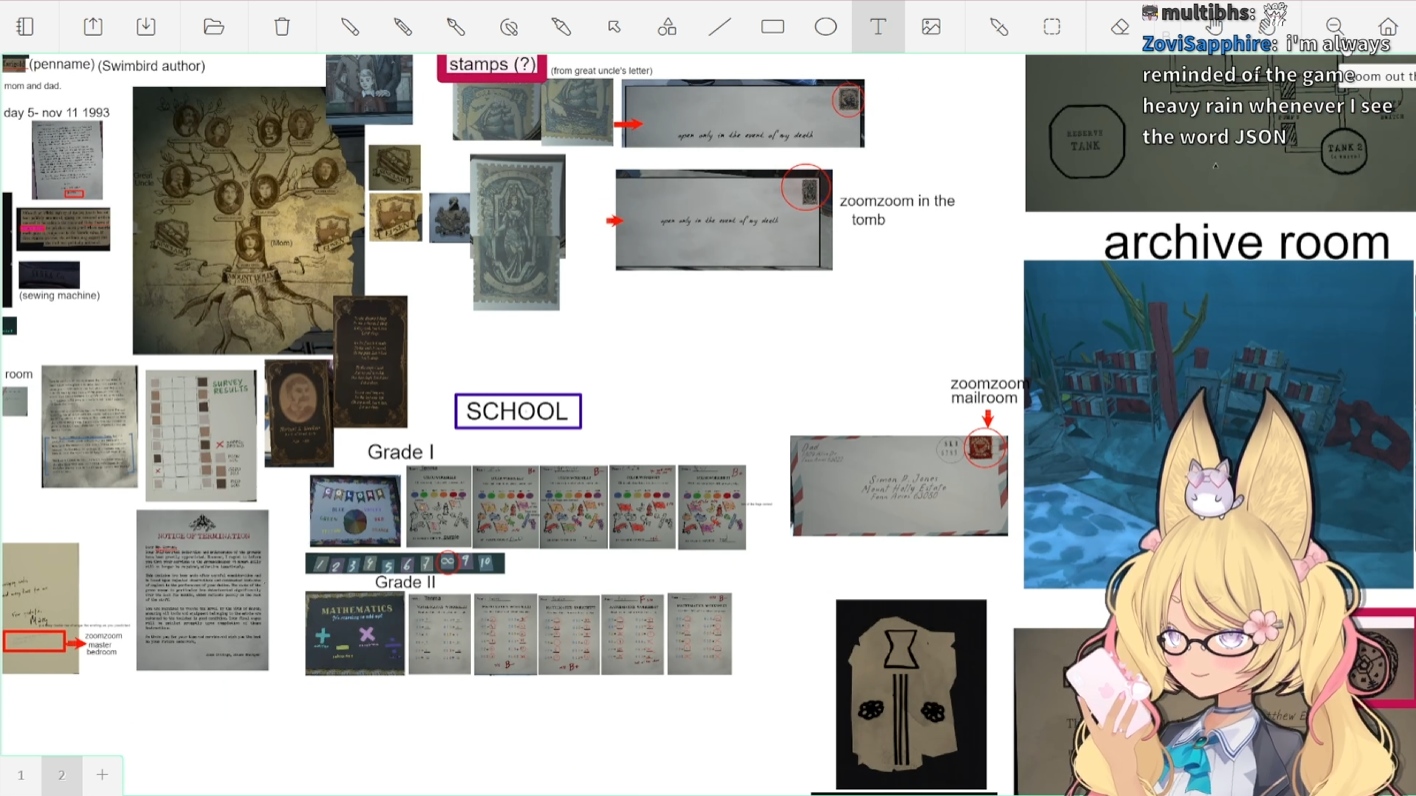The image size is (1416, 796).
Task: Click 'day 5- nov 11 1993' text
Action: [57, 113]
